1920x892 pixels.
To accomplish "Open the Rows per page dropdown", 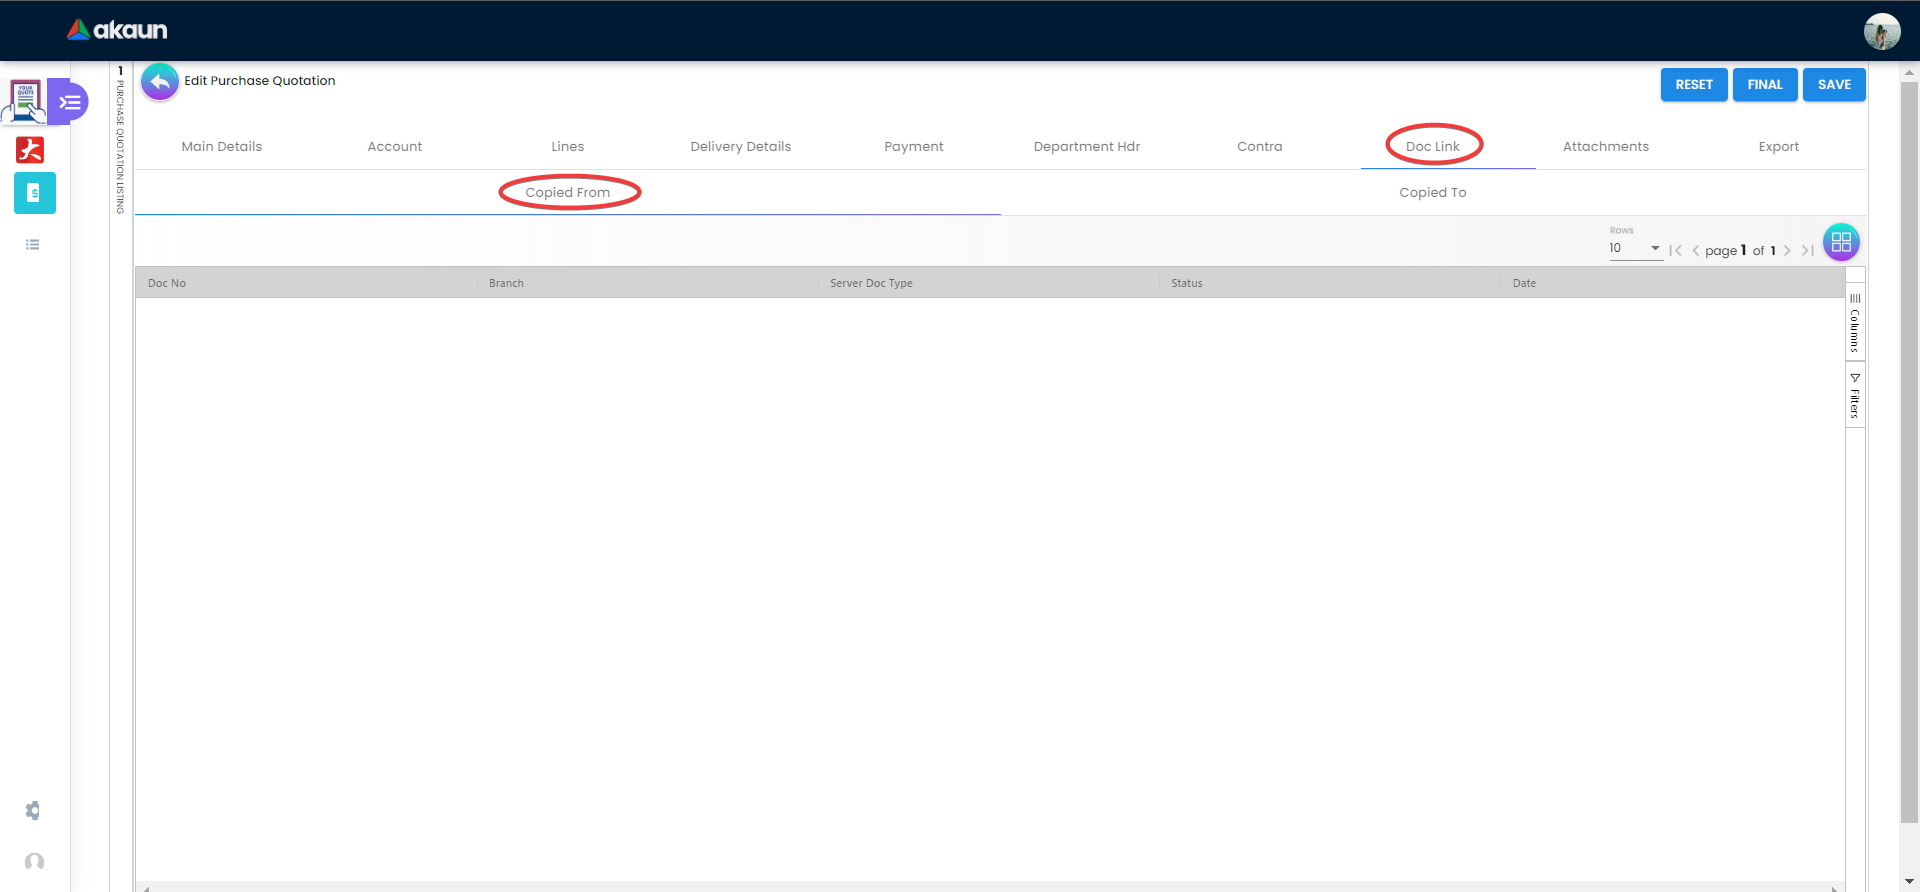I will (x=1635, y=248).
